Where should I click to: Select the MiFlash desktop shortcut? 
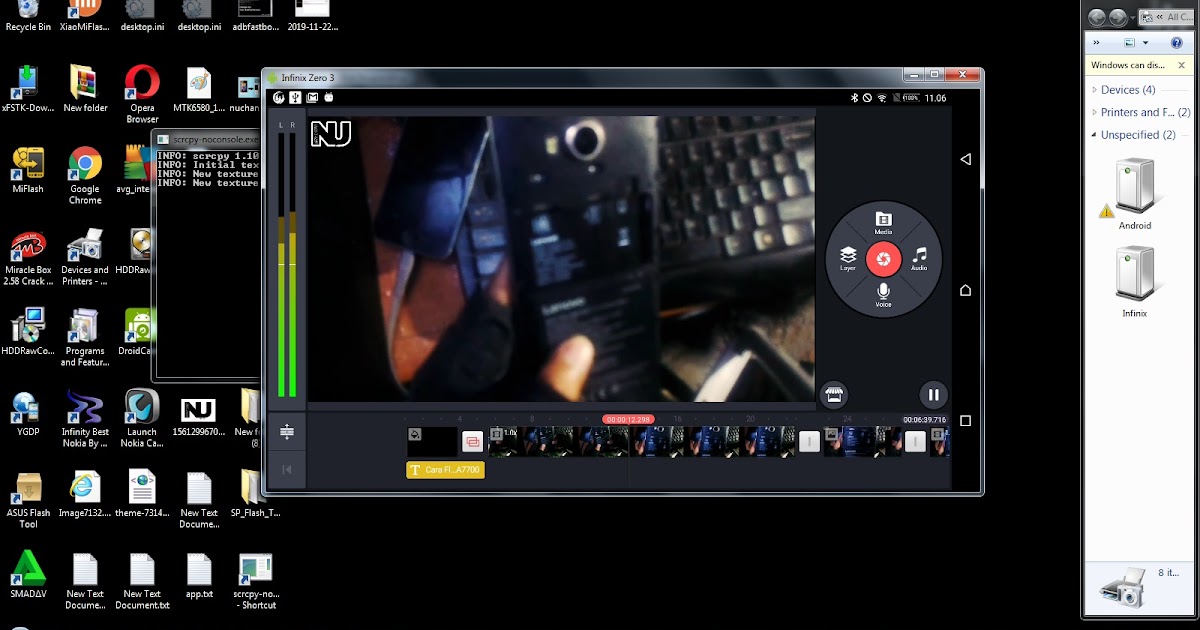pyautogui.click(x=28, y=170)
